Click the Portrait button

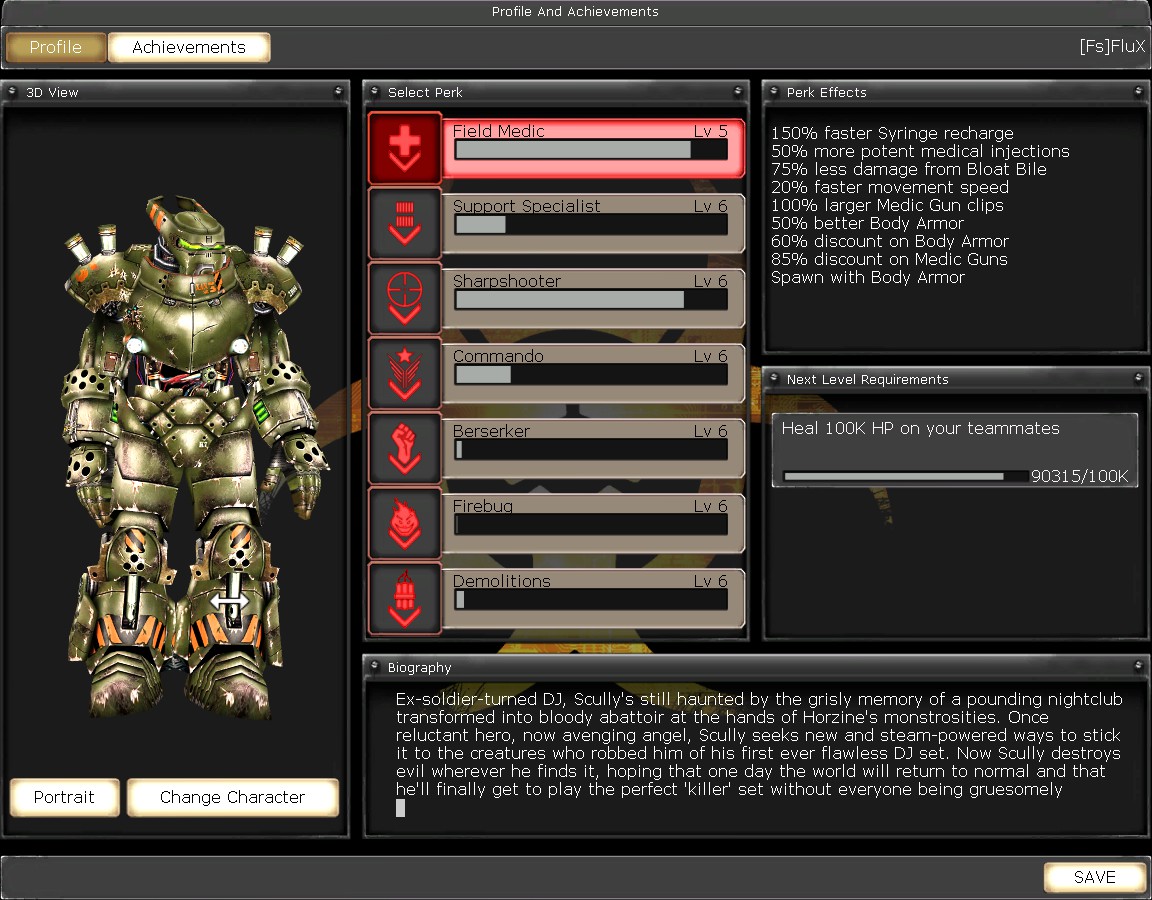[x=64, y=797]
